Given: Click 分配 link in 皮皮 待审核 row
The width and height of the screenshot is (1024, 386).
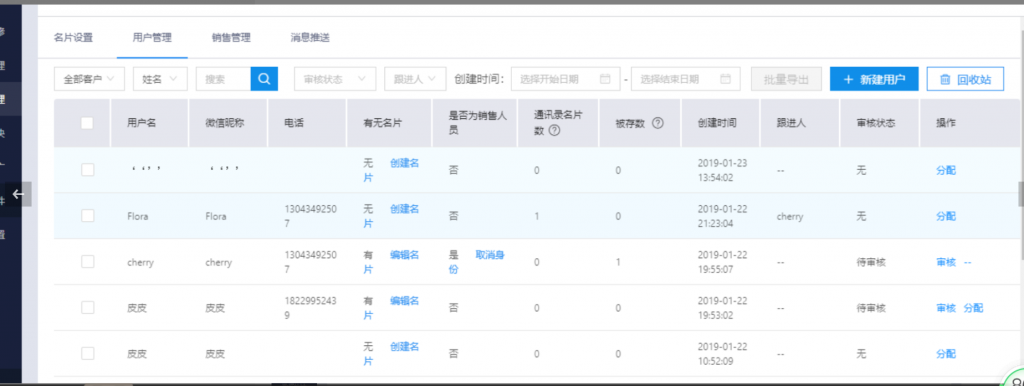Looking at the screenshot, I should coord(973,308).
